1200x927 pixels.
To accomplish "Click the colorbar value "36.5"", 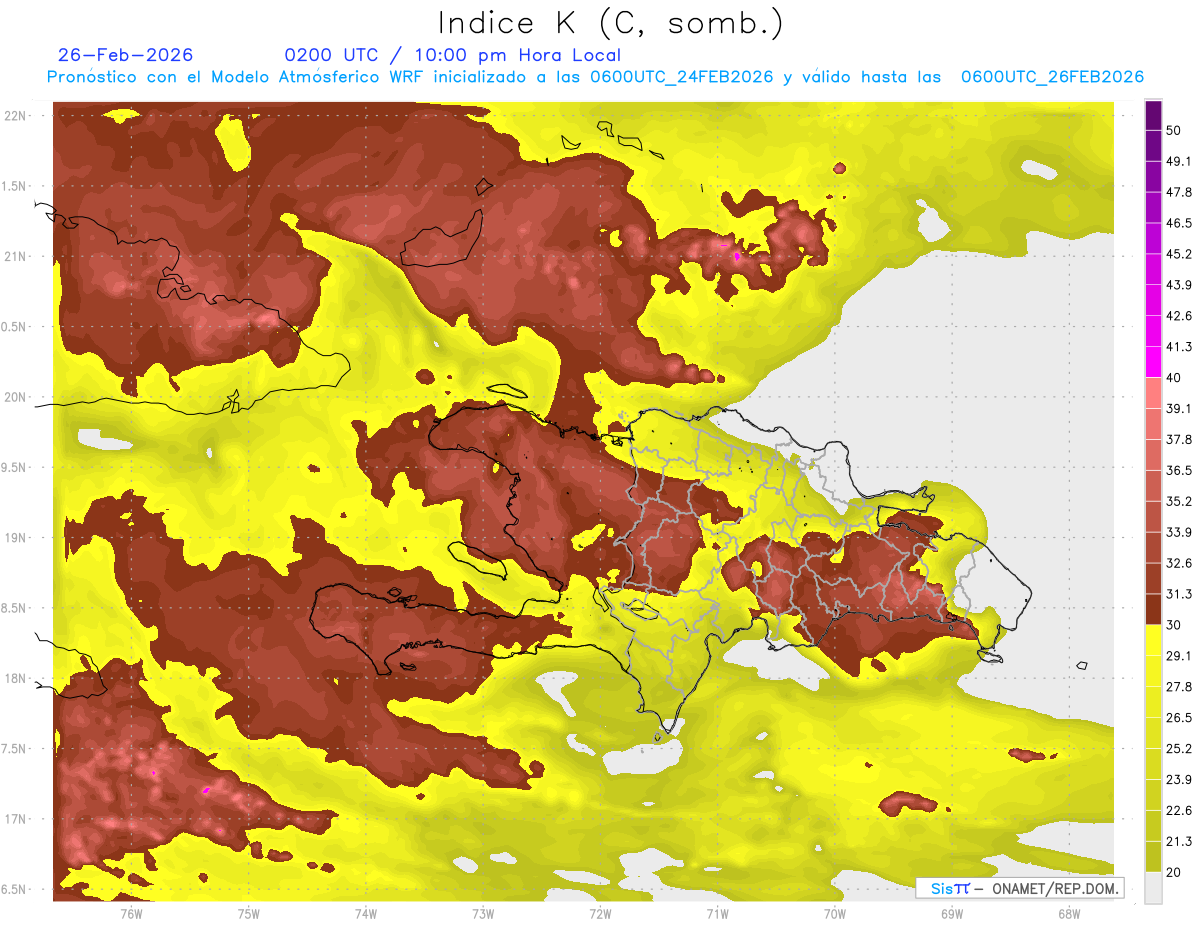I will [1179, 470].
